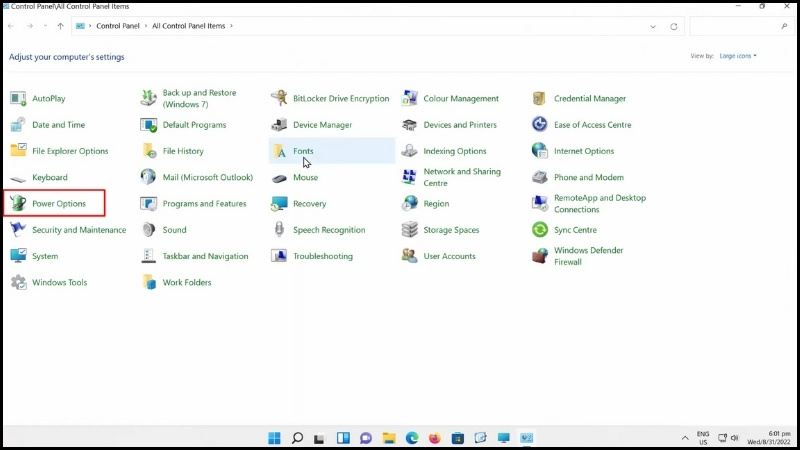Open the Windows Tools gear icon
This screenshot has height=450, width=800.
18,282
